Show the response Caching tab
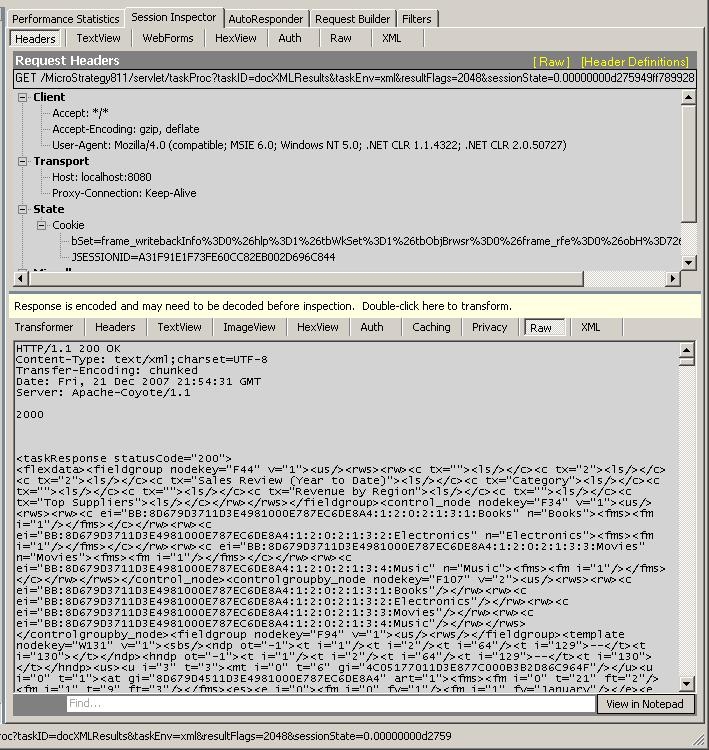Image resolution: width=709 pixels, height=750 pixels. (x=431, y=327)
